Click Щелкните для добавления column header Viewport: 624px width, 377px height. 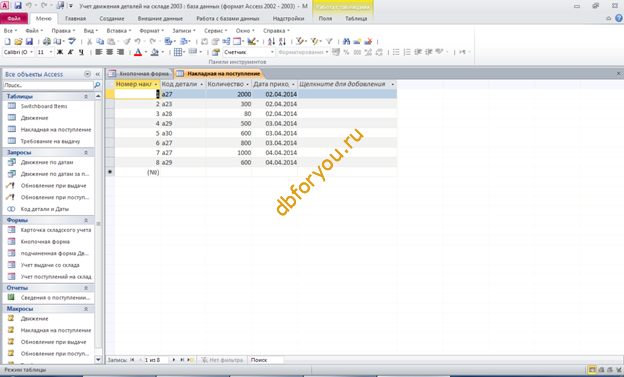(x=347, y=84)
